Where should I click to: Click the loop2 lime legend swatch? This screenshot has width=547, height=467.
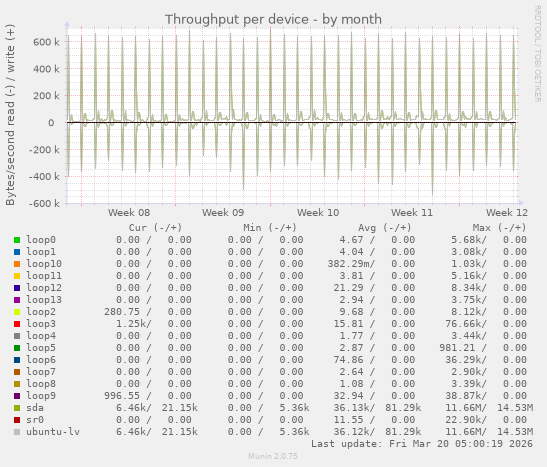[17, 312]
